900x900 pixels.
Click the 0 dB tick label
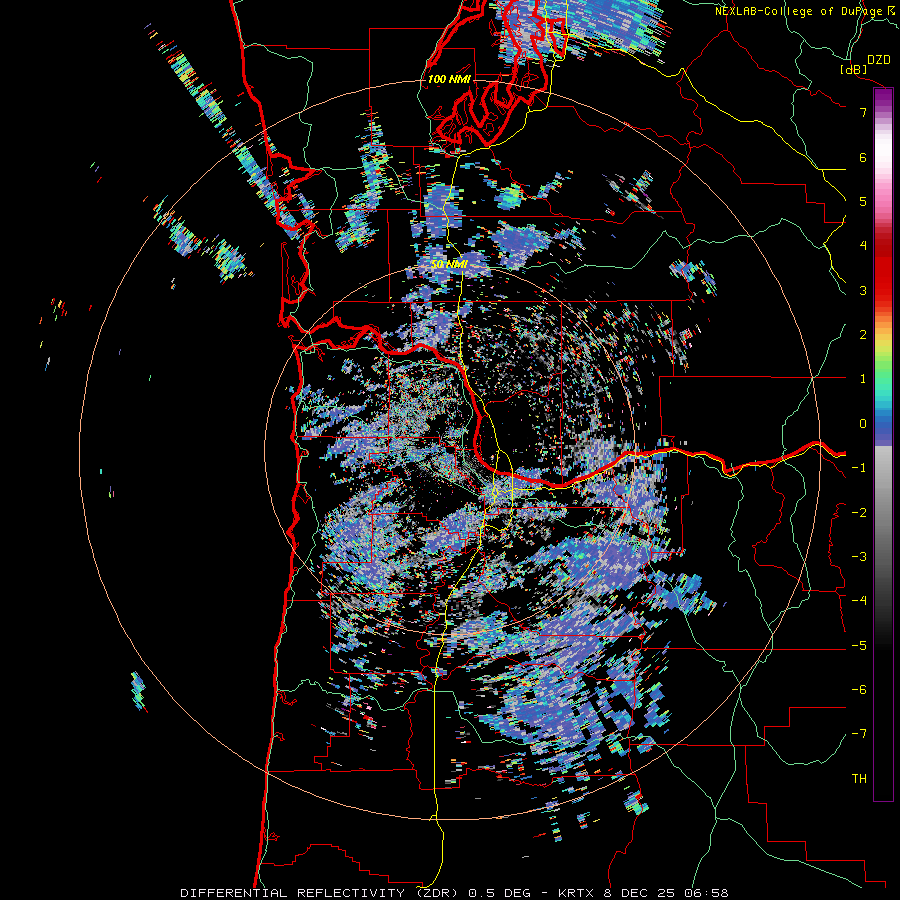coord(863,424)
